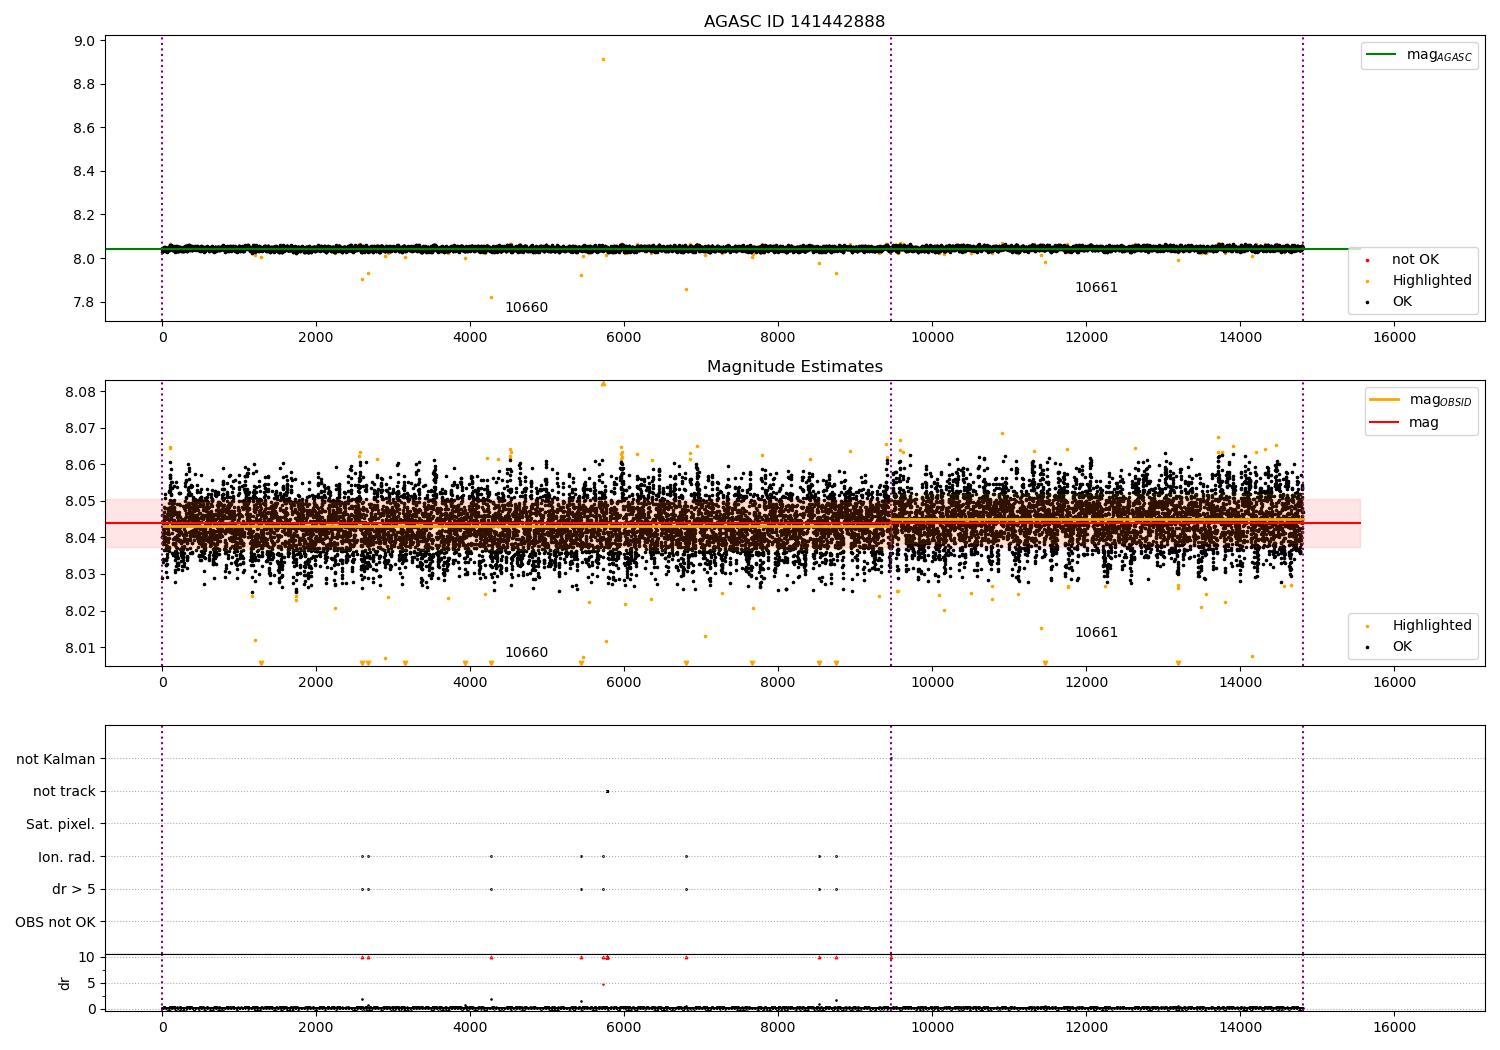Select 'Highlighted' legend entry in top plot
Image resolution: width=1500 pixels, height=1050 pixels.
(x=1432, y=281)
